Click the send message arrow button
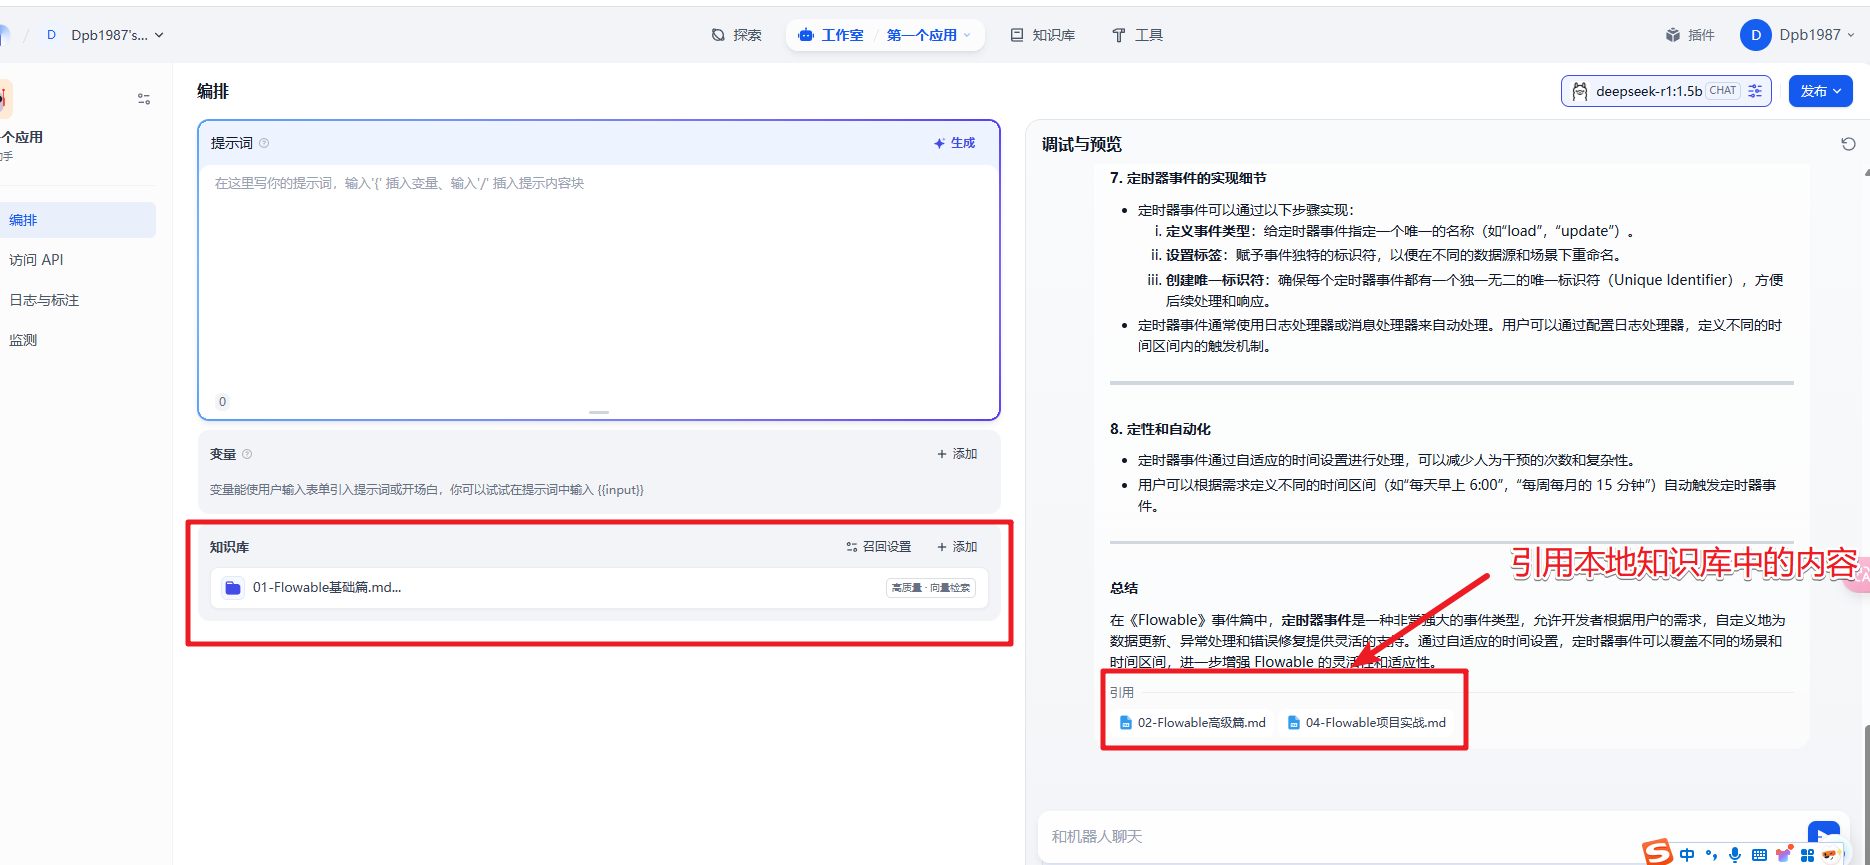The image size is (1870, 865). pos(1823,833)
